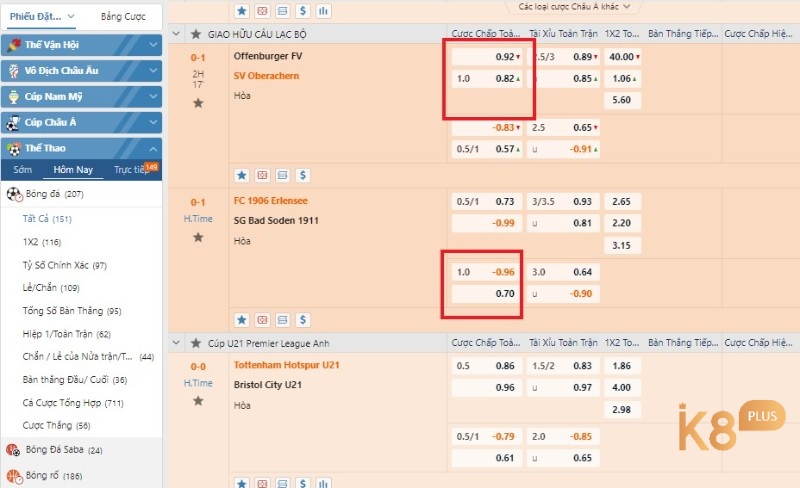Pick 1.0 handicap odds -0.96 in Erlensee match

click(x=487, y=272)
